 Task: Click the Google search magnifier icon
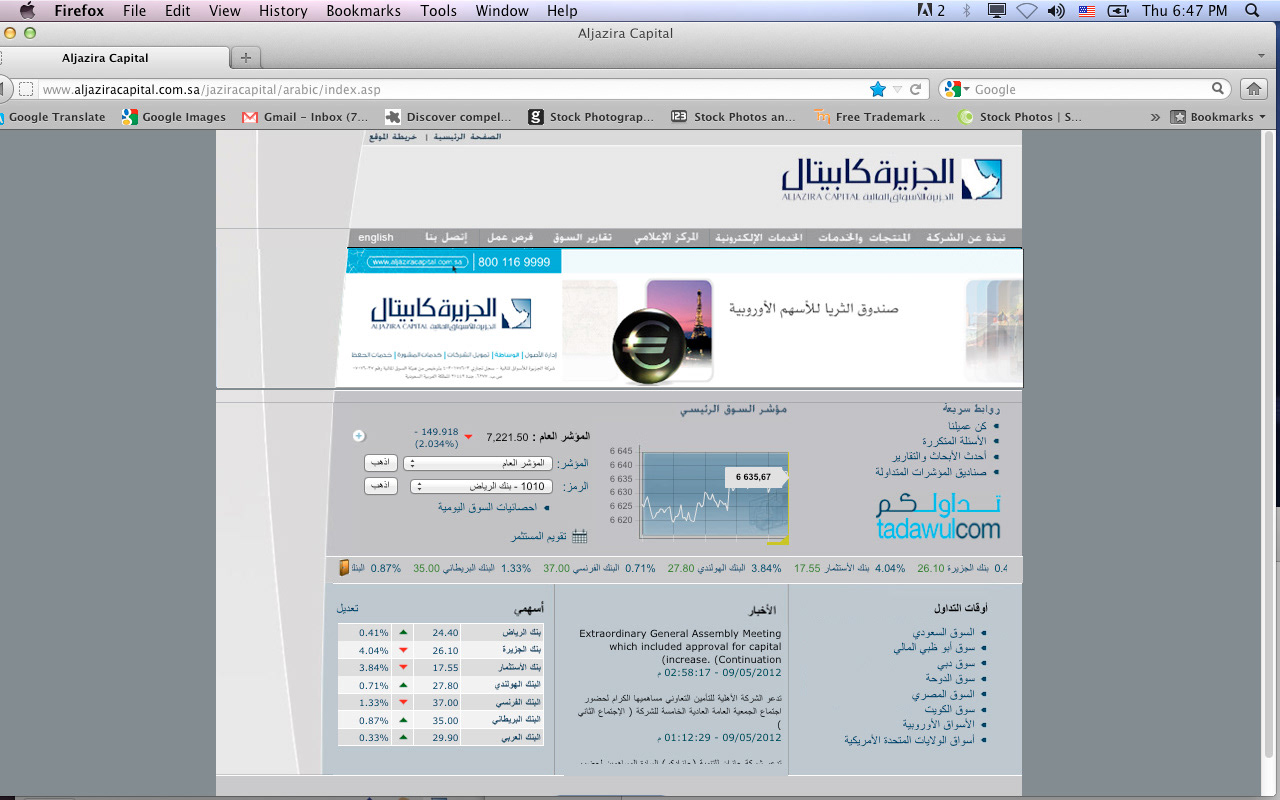[x=1218, y=89]
